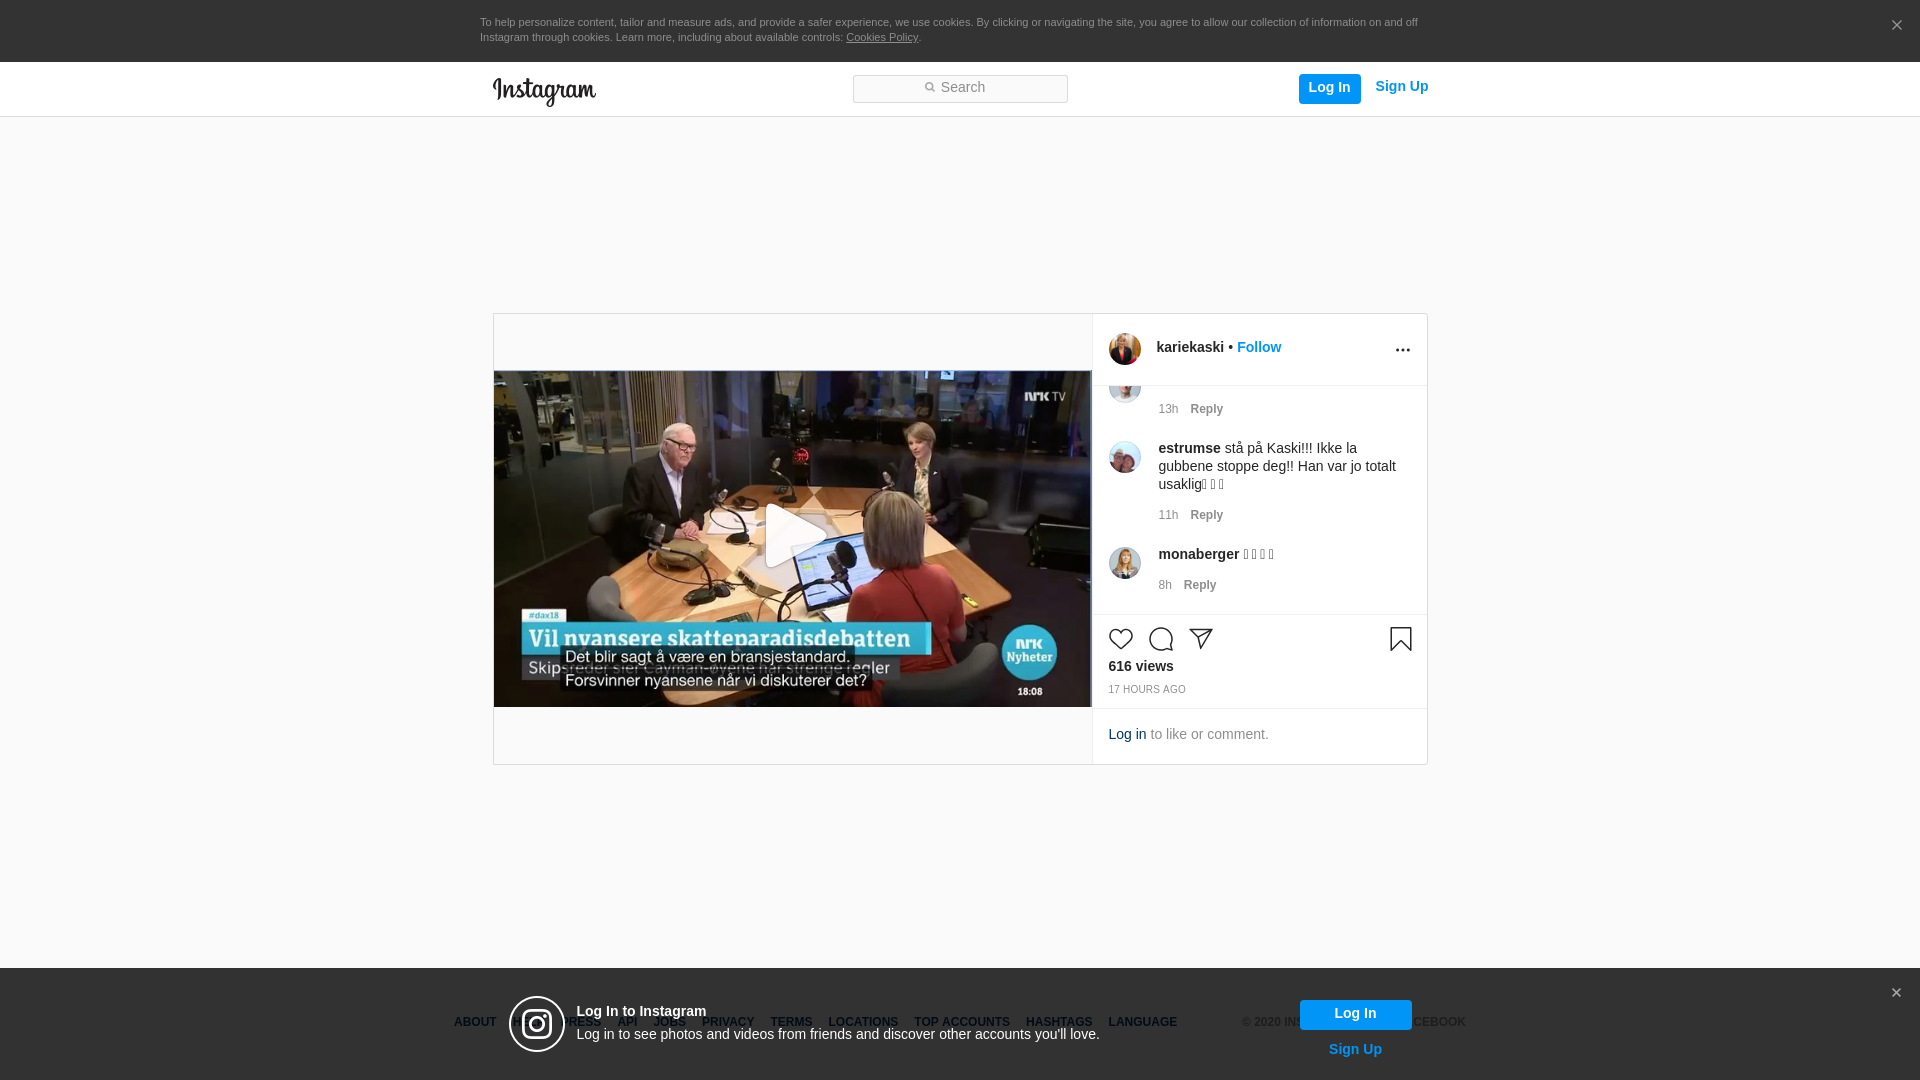
Task: Click estrumse commenter avatar
Action: tap(1124, 457)
